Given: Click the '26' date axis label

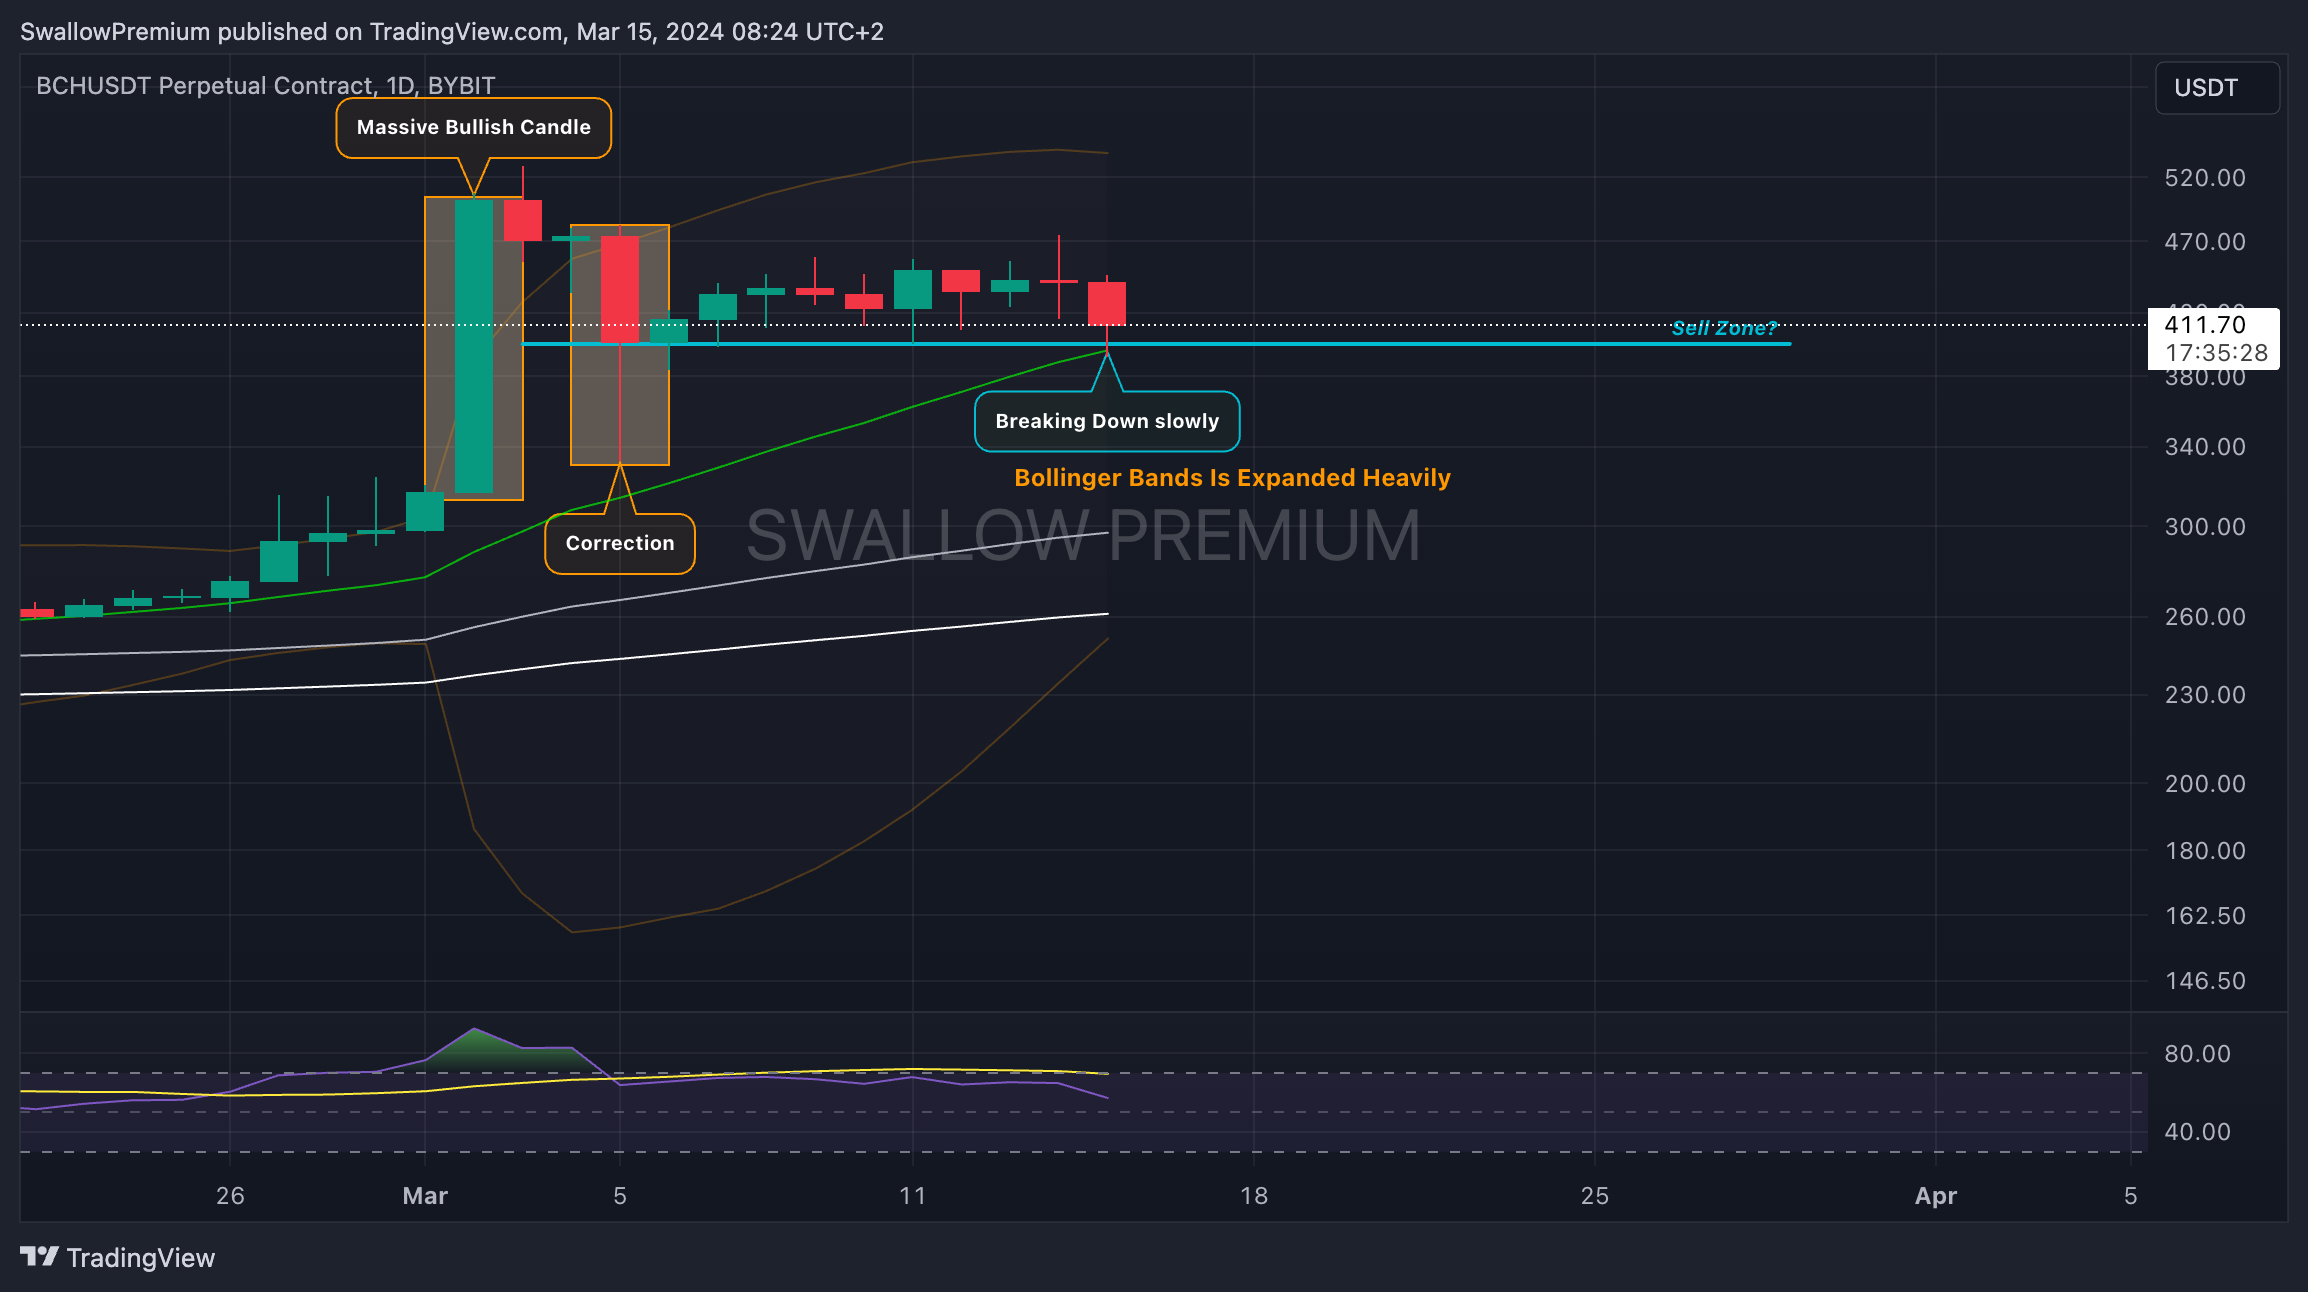Looking at the screenshot, I should pyautogui.click(x=230, y=1196).
